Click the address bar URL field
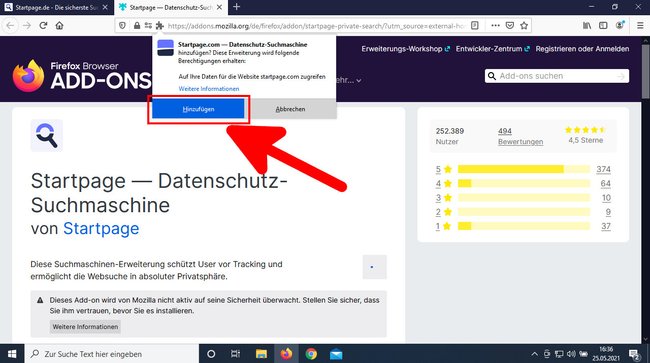The height and width of the screenshot is (363, 650). [x=316, y=26]
